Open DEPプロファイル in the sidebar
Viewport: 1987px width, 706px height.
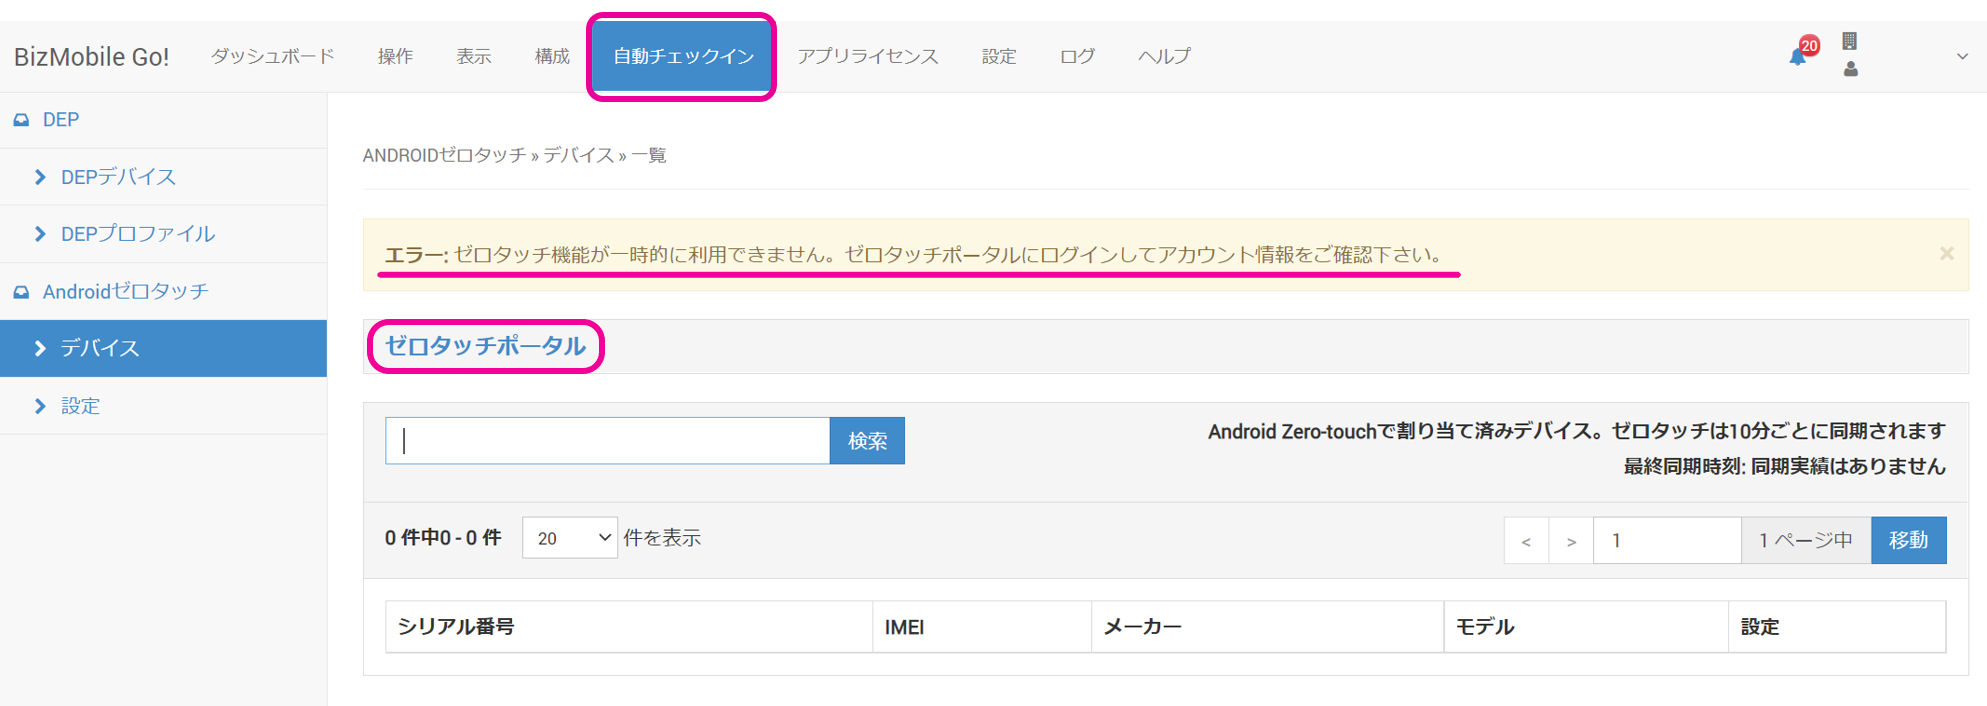pos(137,234)
